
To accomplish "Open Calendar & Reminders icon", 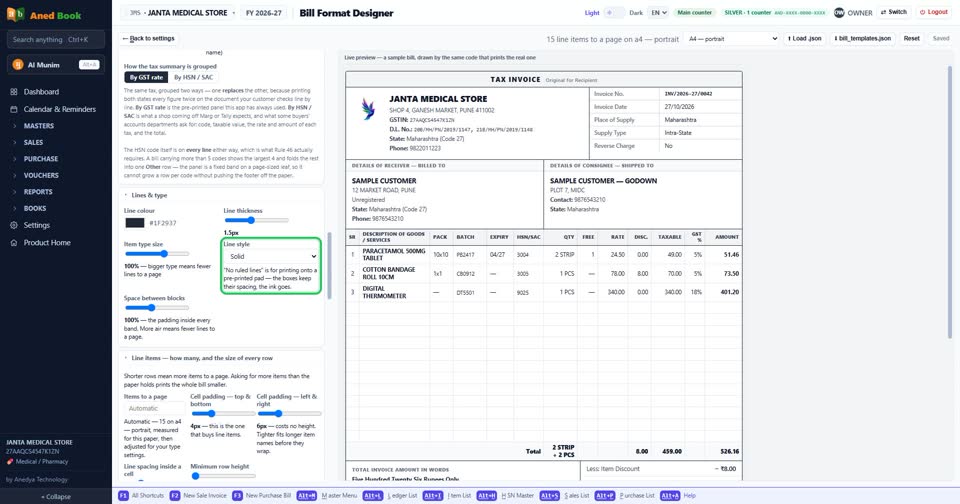I will (x=13, y=109).
